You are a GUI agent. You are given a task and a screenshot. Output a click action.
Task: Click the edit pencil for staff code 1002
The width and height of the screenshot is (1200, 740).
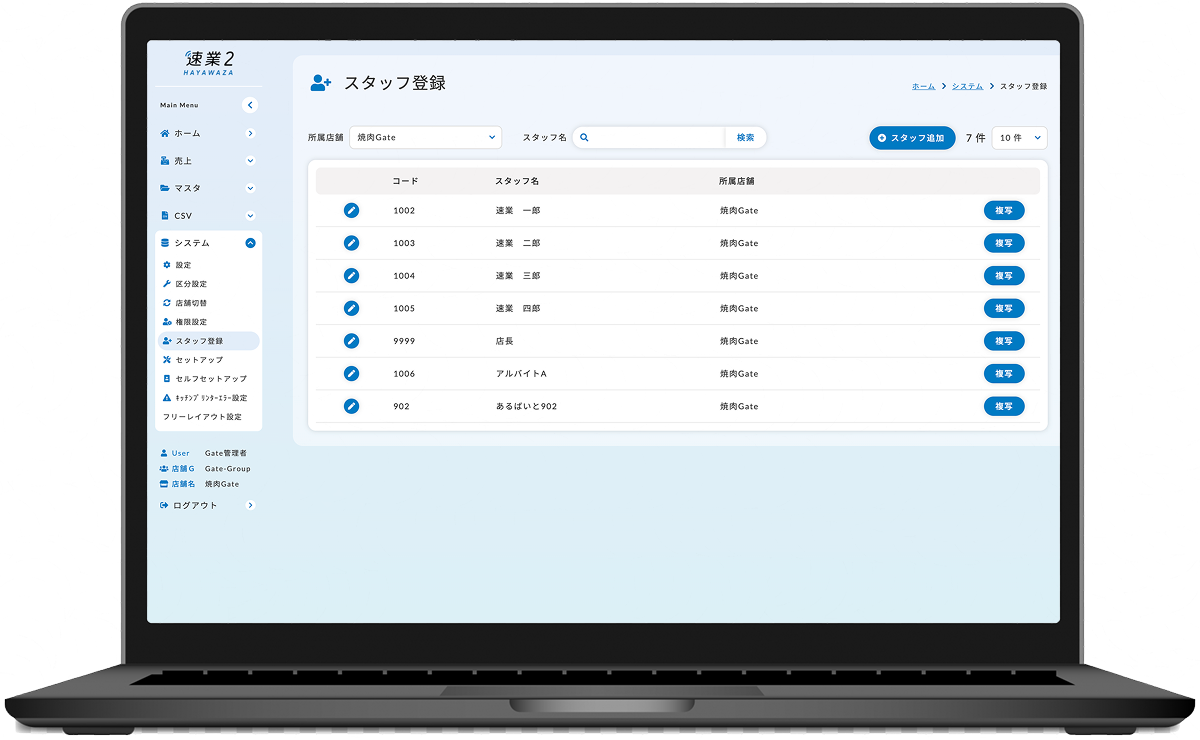pos(351,210)
